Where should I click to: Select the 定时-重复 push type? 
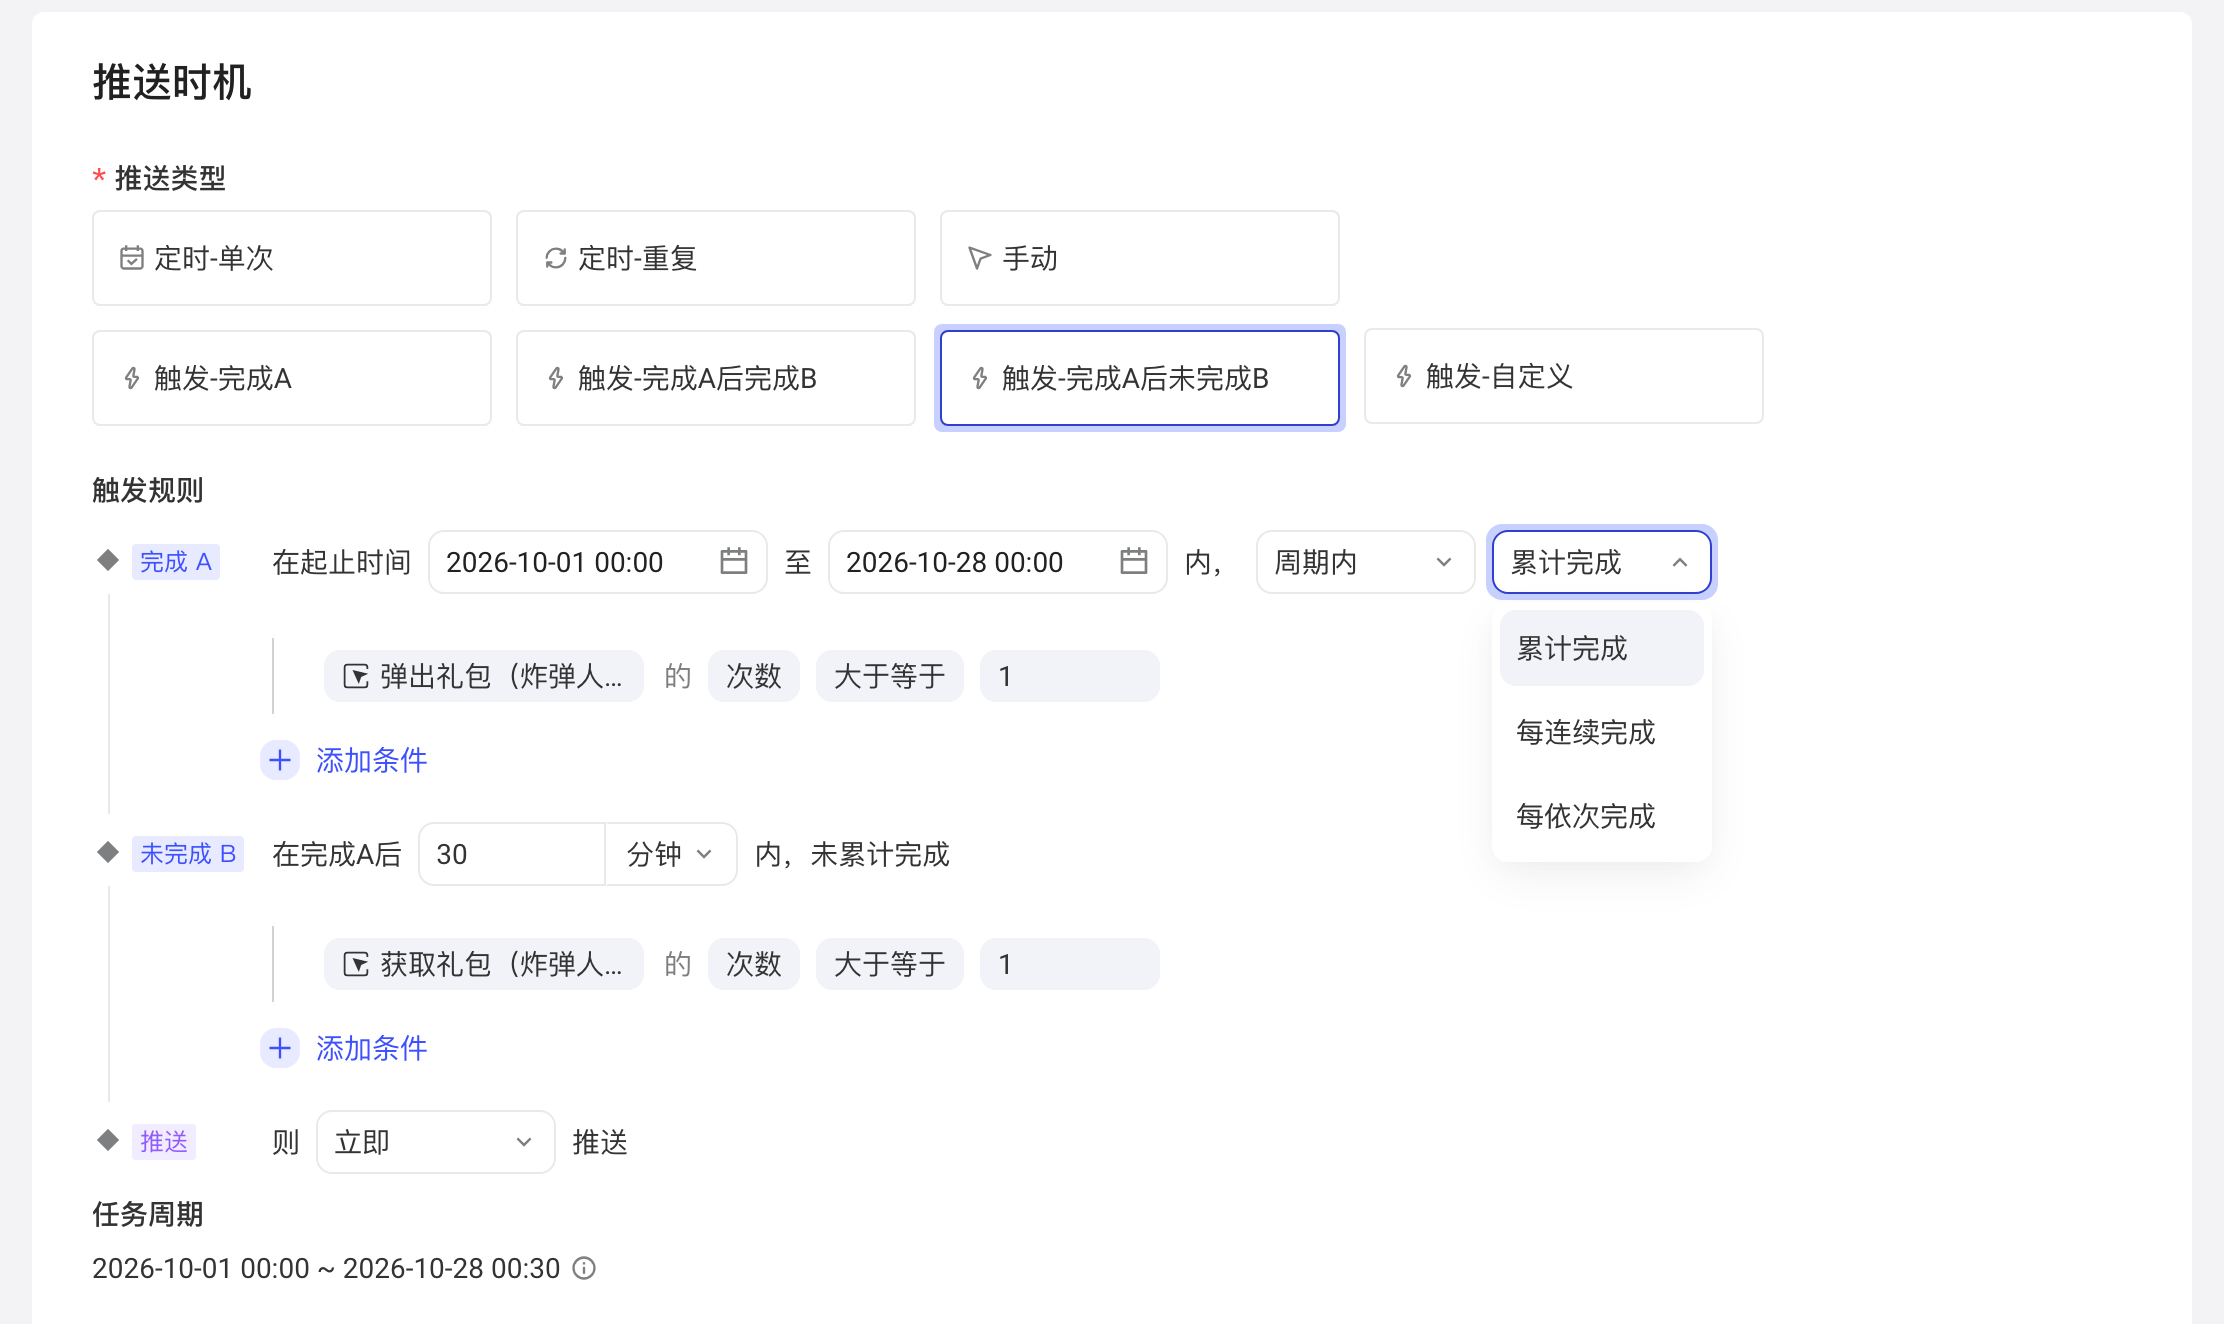[x=716, y=258]
